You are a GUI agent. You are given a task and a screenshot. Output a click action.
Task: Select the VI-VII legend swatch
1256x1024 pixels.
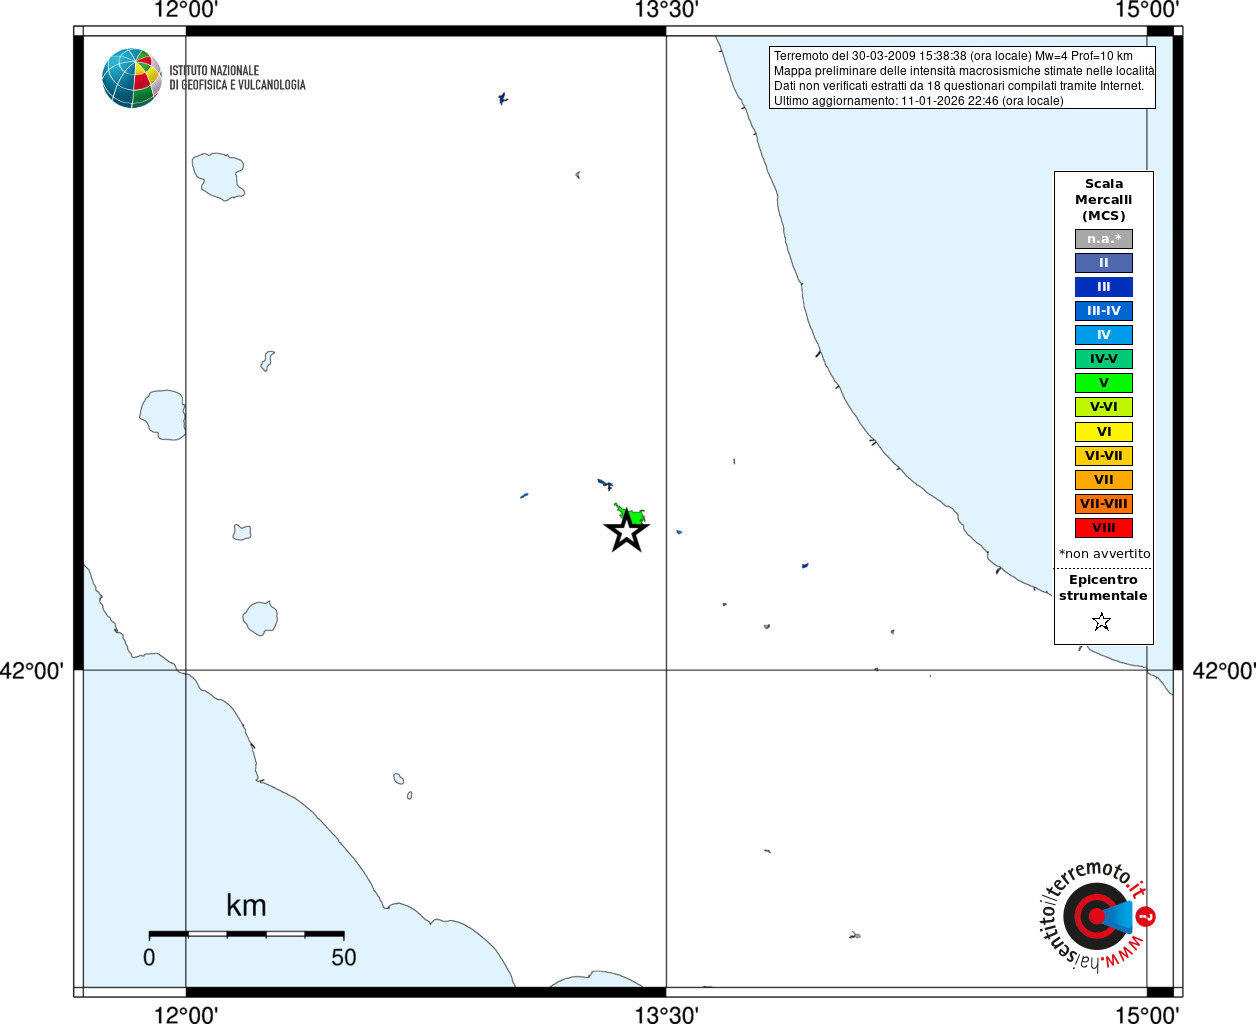1104,456
